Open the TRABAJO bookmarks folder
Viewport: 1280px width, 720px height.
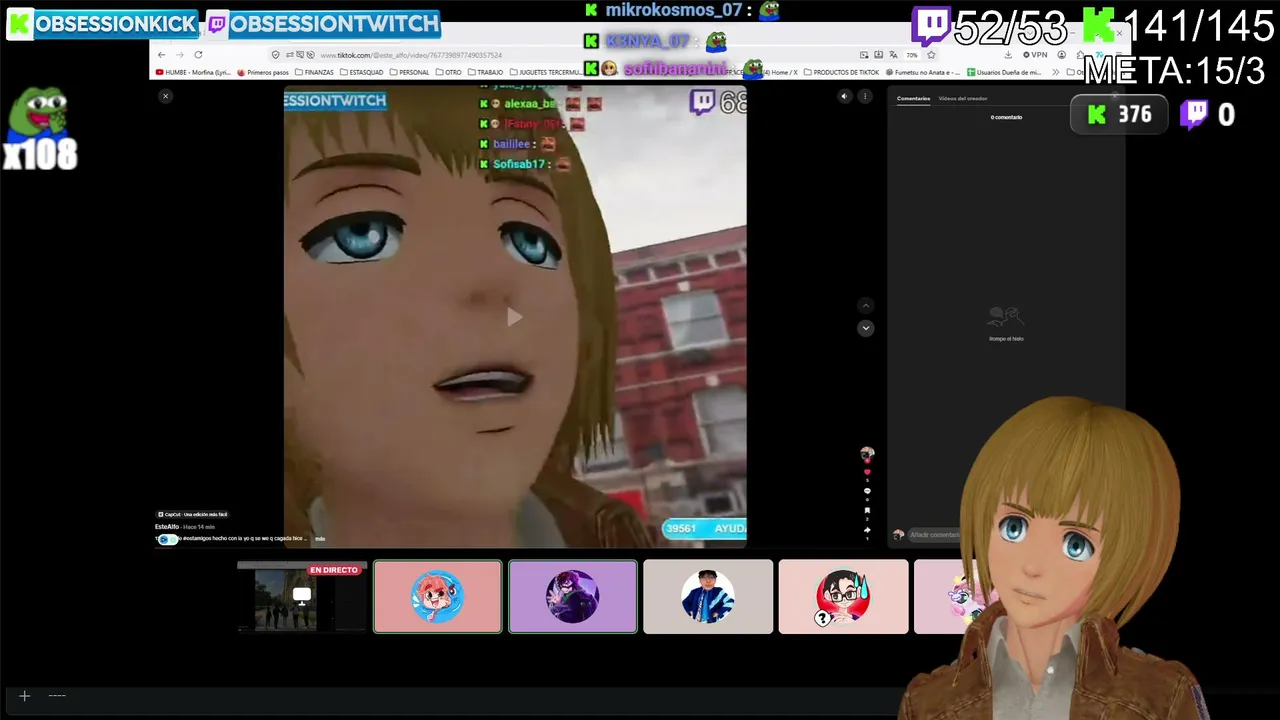[485, 72]
